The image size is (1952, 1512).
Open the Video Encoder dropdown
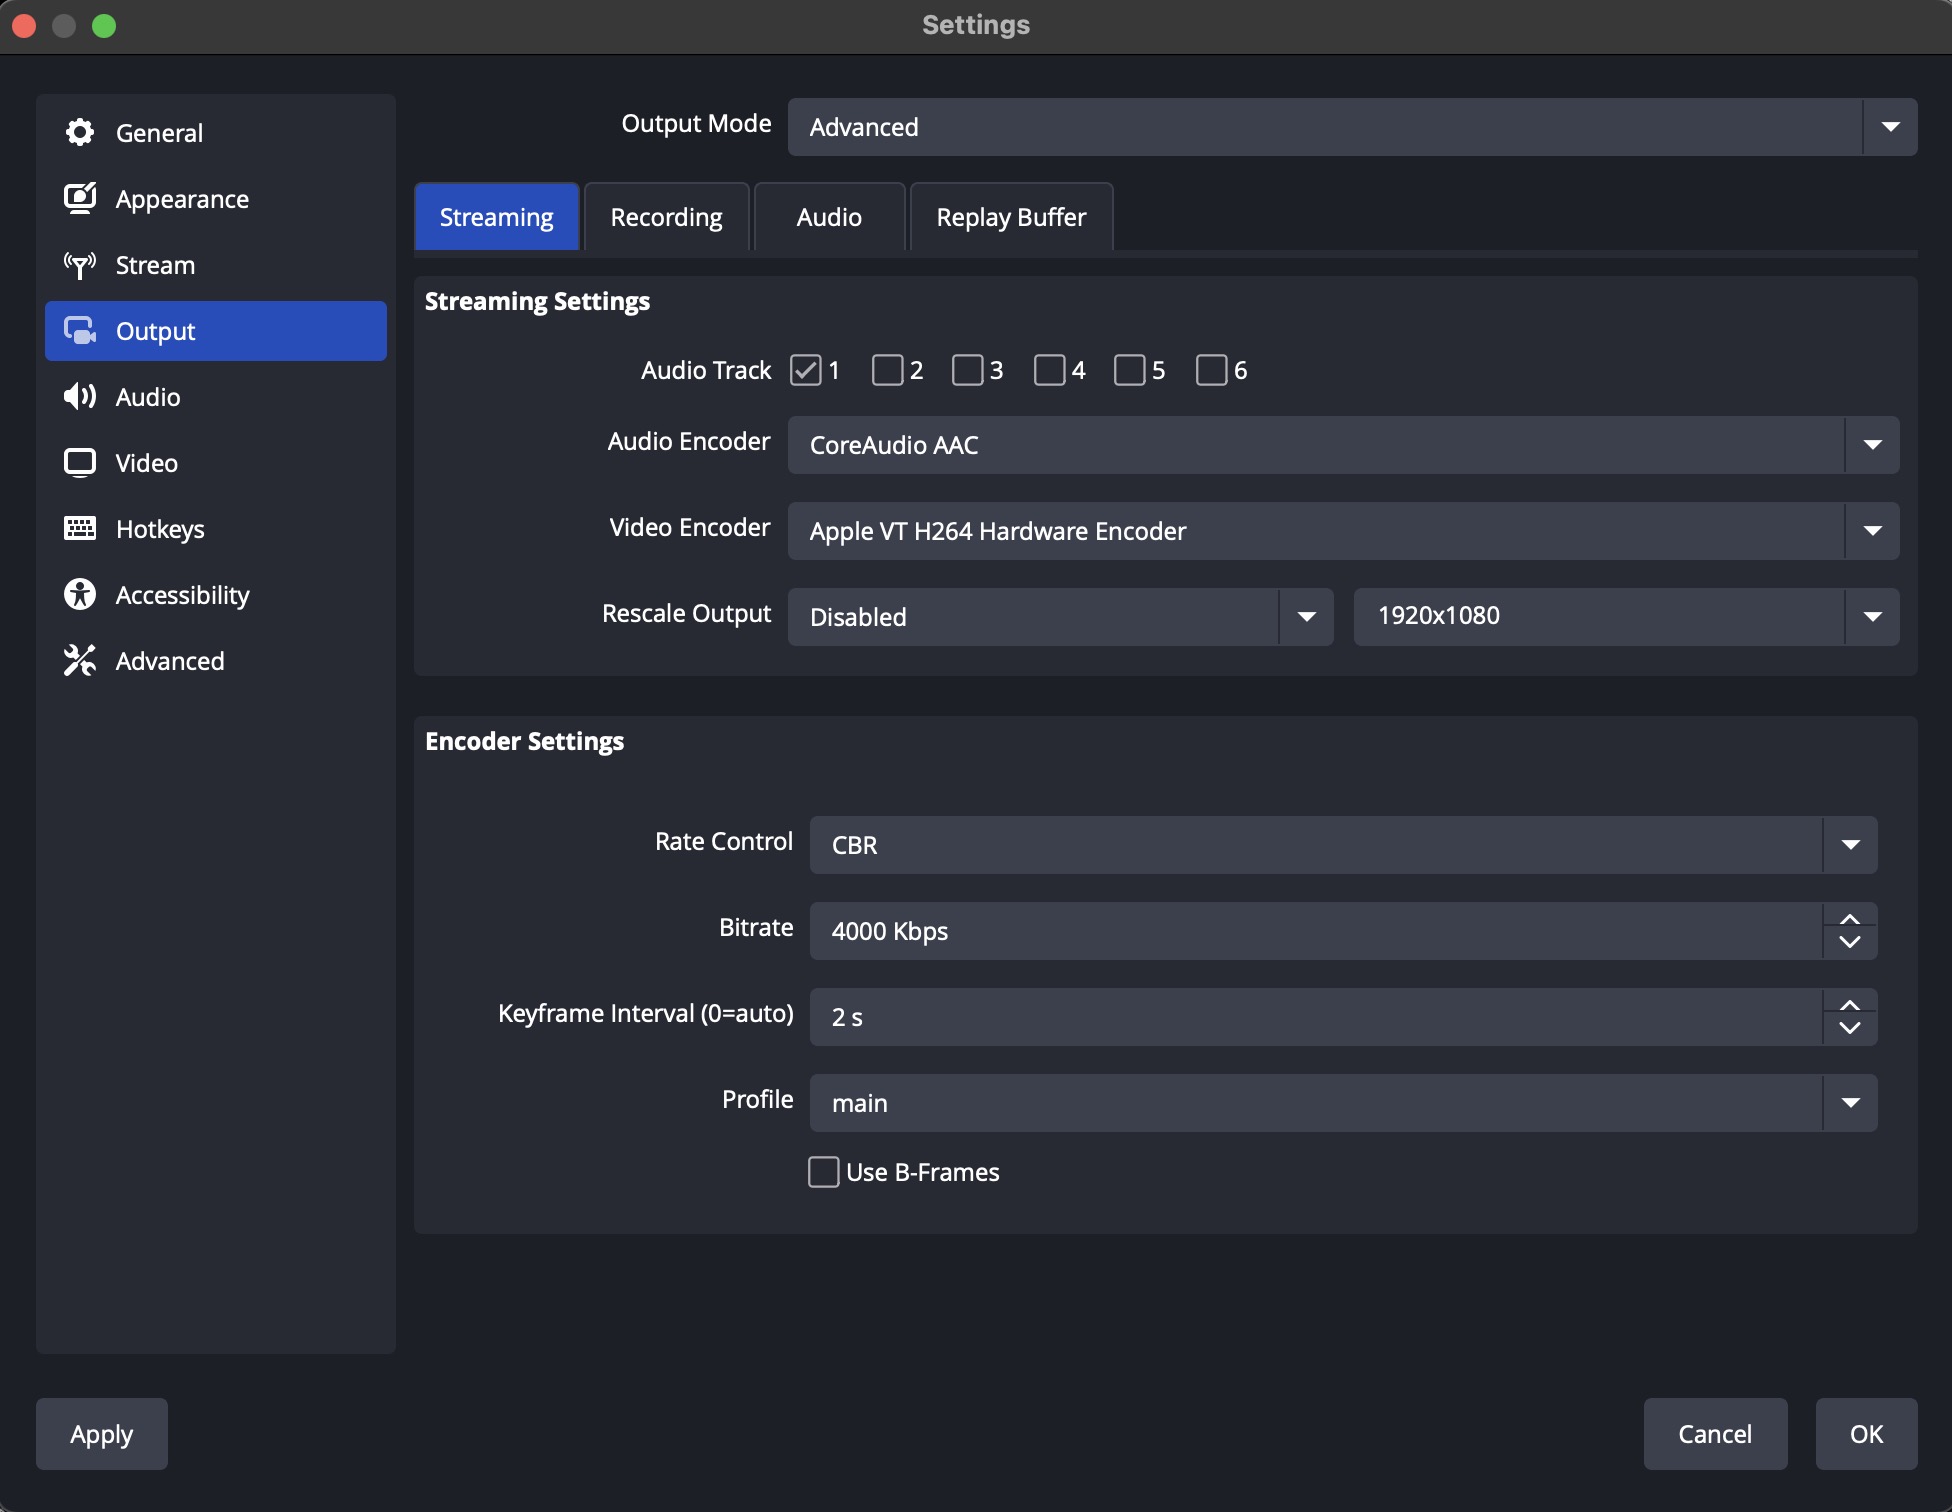tap(1871, 531)
